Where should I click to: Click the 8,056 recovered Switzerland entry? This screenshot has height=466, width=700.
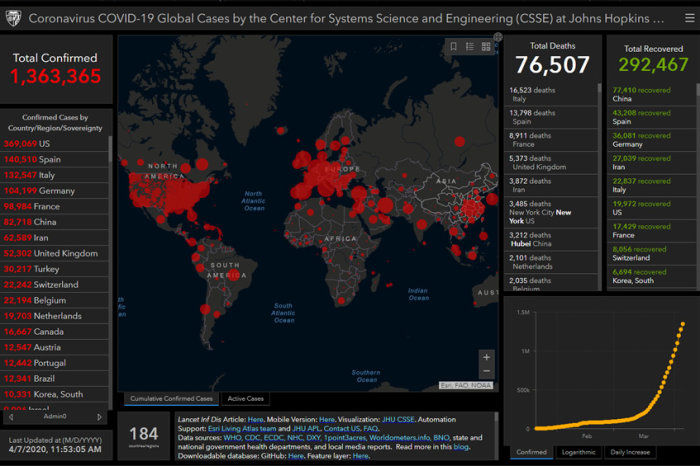pos(651,254)
